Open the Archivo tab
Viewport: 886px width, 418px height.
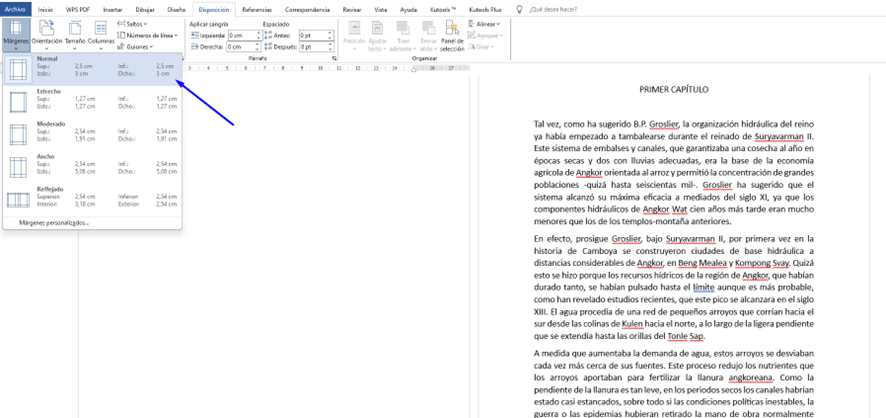point(16,9)
